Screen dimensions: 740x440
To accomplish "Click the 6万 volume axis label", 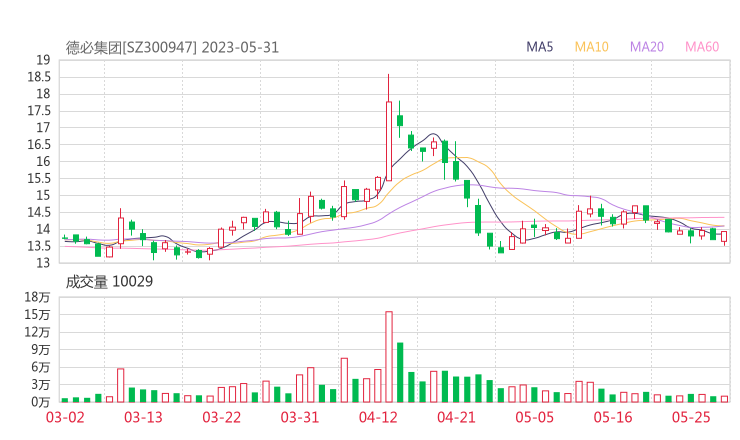I will point(41,367).
